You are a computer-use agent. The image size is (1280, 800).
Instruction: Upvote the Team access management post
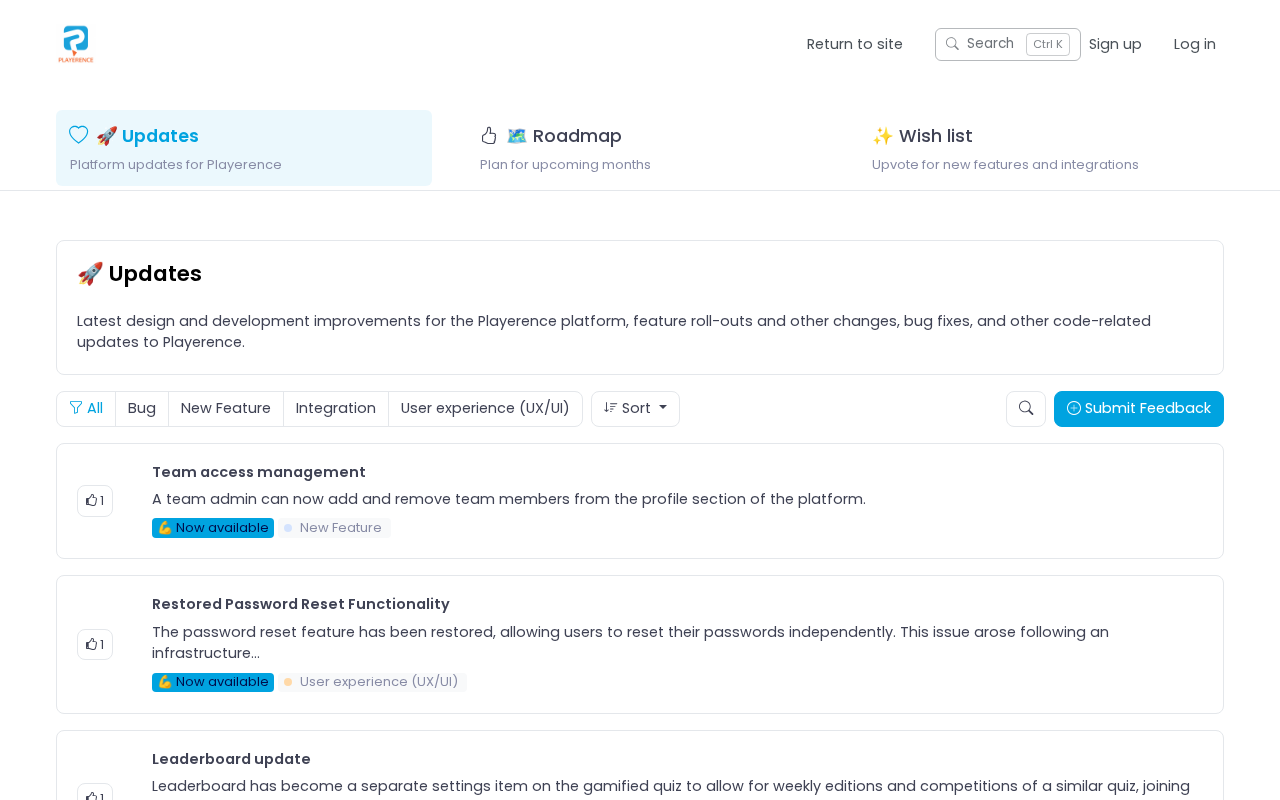tap(95, 501)
